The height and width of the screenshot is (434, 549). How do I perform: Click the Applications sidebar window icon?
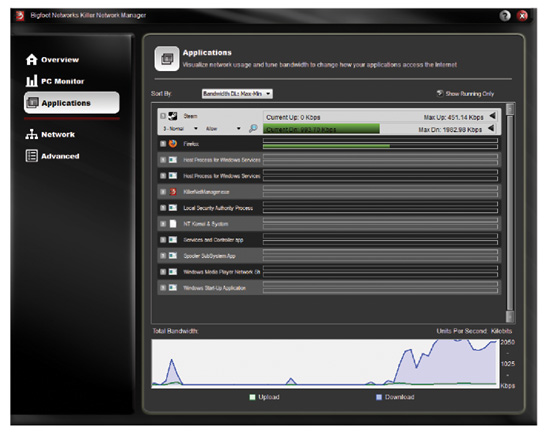33,103
